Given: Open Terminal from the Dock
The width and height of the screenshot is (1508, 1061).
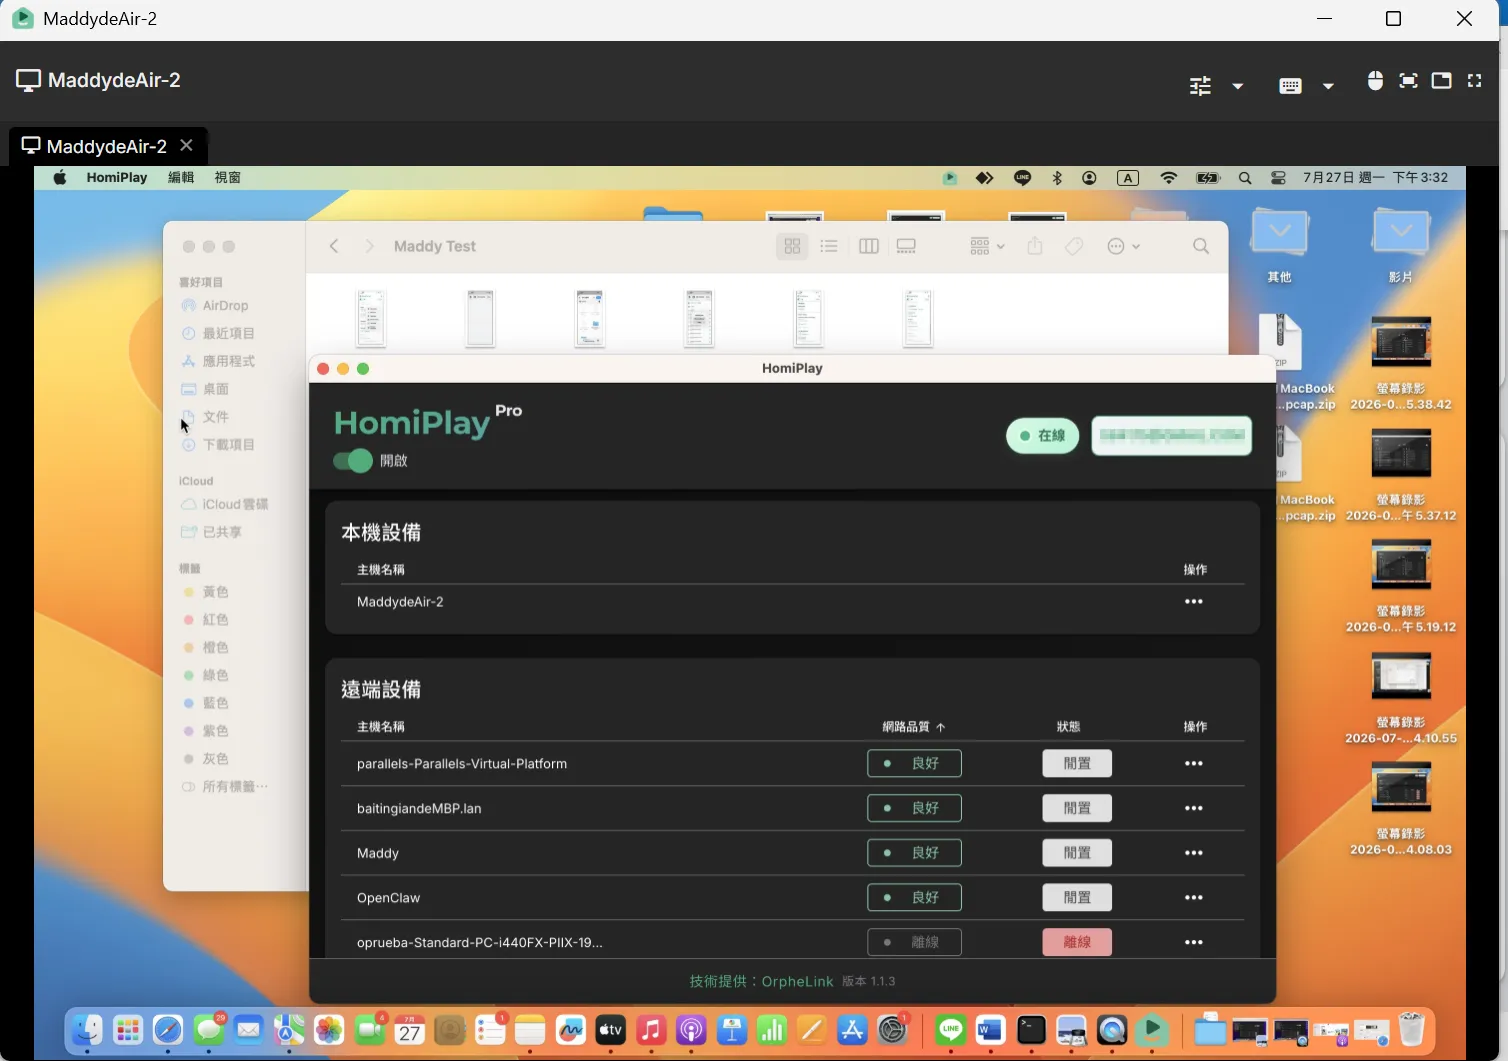Looking at the screenshot, I should click(x=1031, y=1030).
